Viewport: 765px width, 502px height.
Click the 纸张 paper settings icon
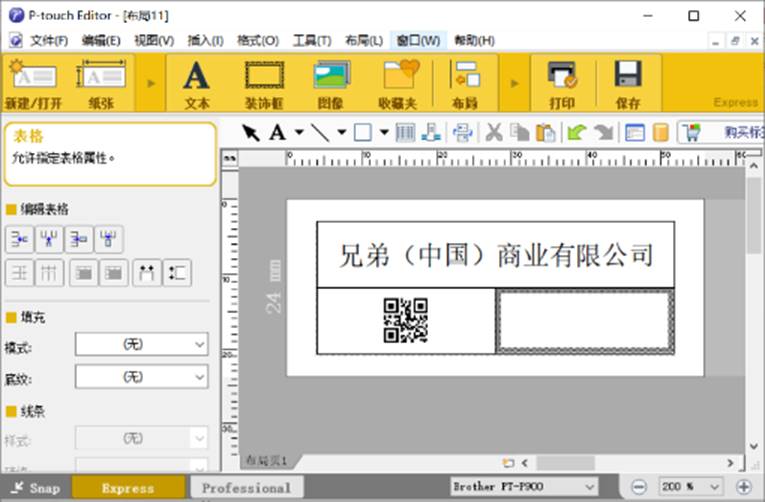point(101,84)
